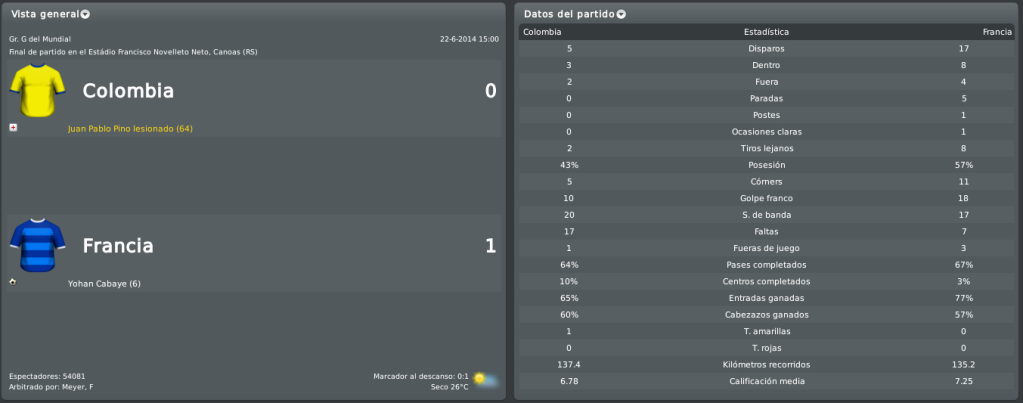Click the yellow Colombia jersey icon

coord(37,90)
